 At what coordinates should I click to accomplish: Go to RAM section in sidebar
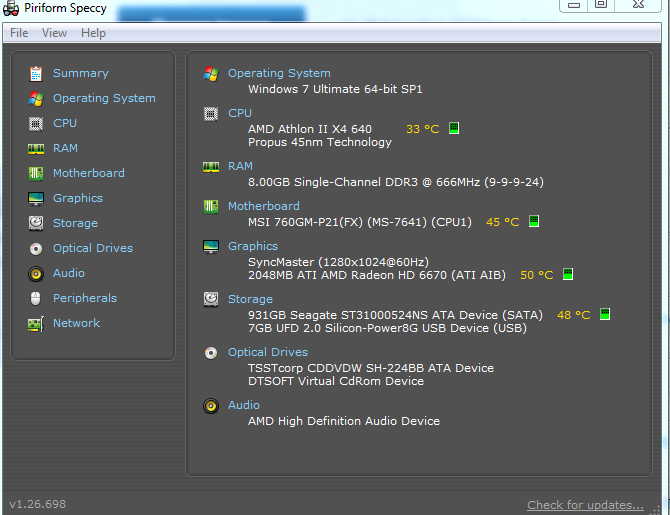tap(65, 148)
